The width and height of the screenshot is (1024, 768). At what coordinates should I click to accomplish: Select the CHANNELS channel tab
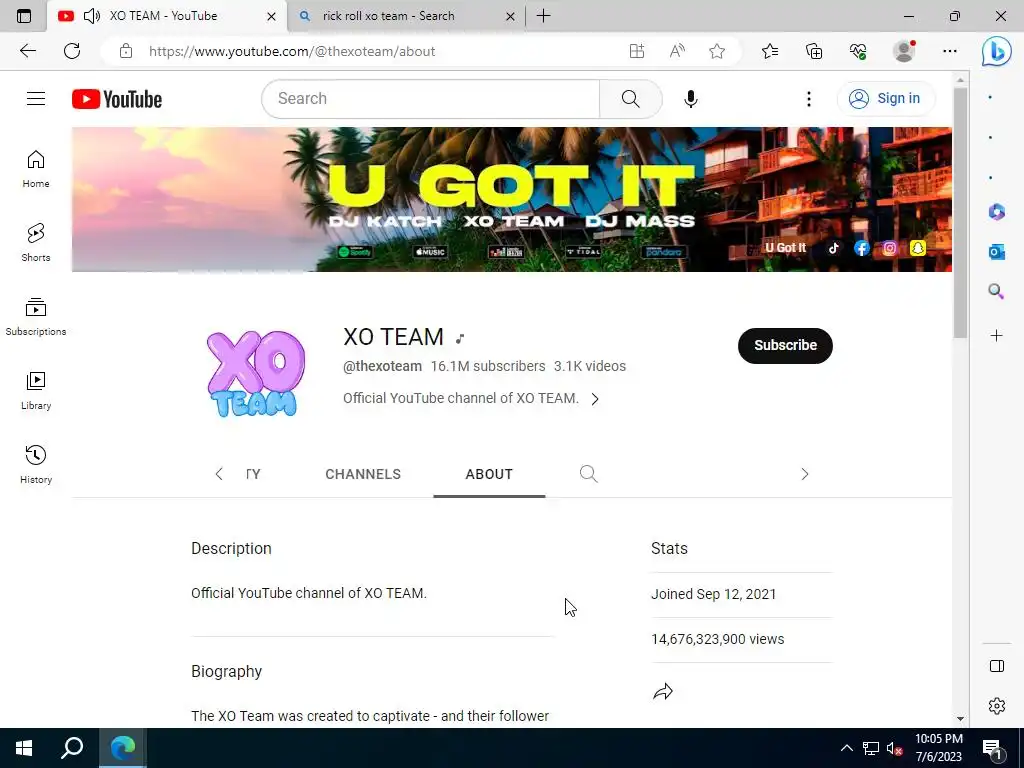click(363, 474)
